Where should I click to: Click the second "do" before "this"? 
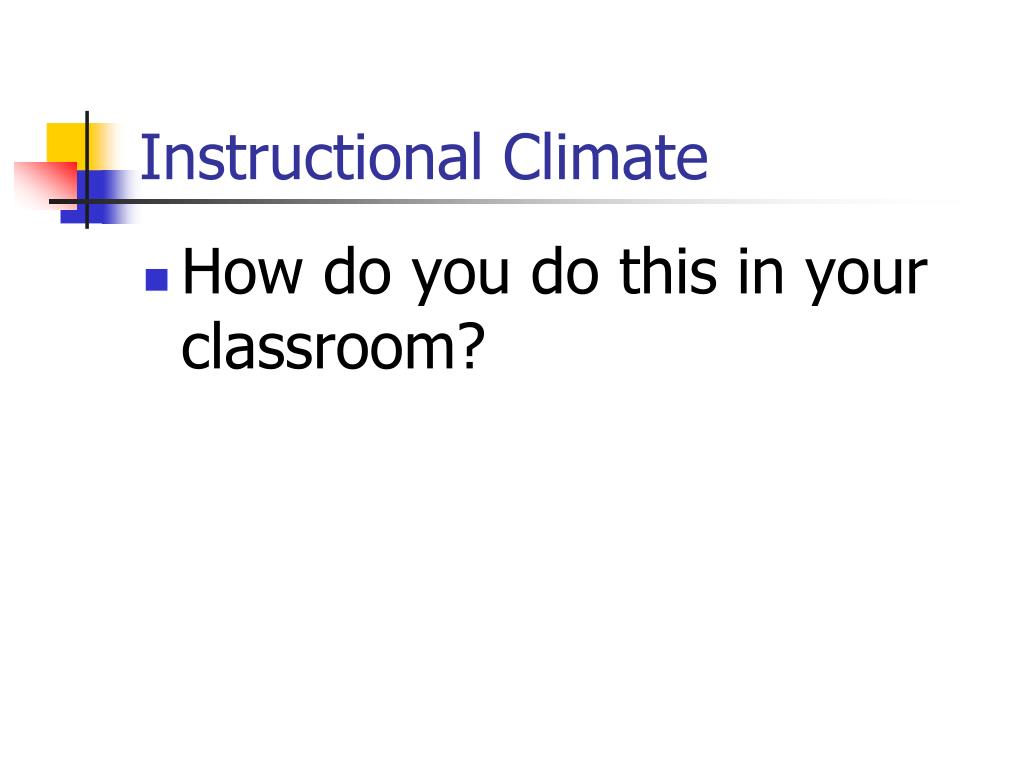coord(564,270)
